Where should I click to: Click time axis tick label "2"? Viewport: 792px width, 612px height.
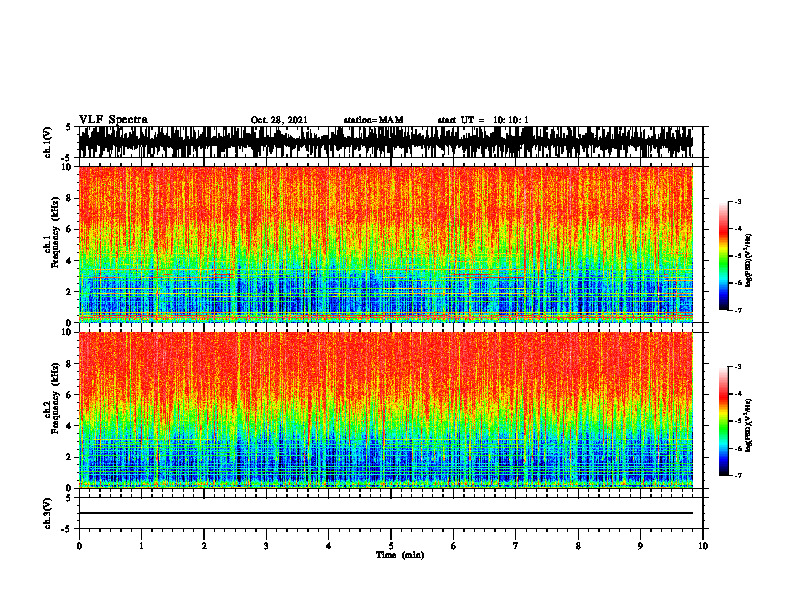[x=204, y=546]
